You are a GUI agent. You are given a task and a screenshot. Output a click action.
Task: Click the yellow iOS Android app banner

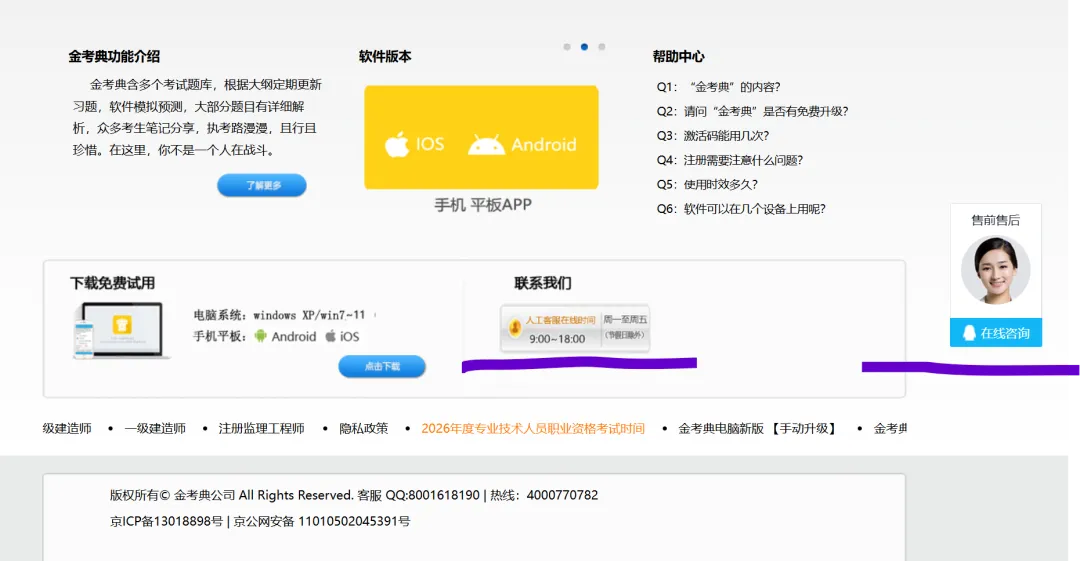click(x=481, y=137)
